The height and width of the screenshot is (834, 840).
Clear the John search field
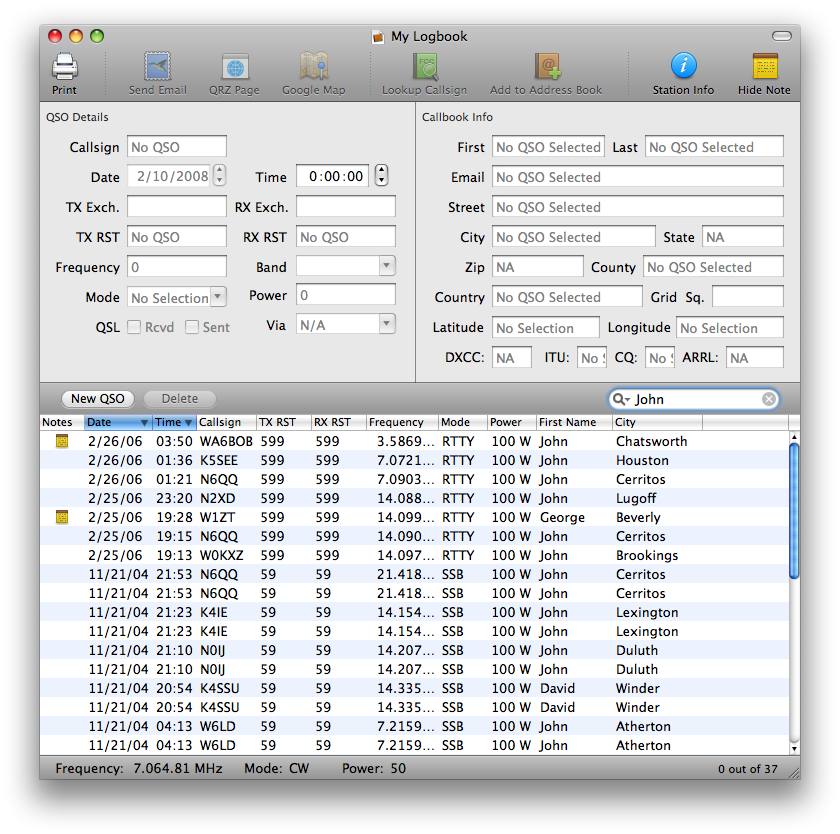point(768,399)
